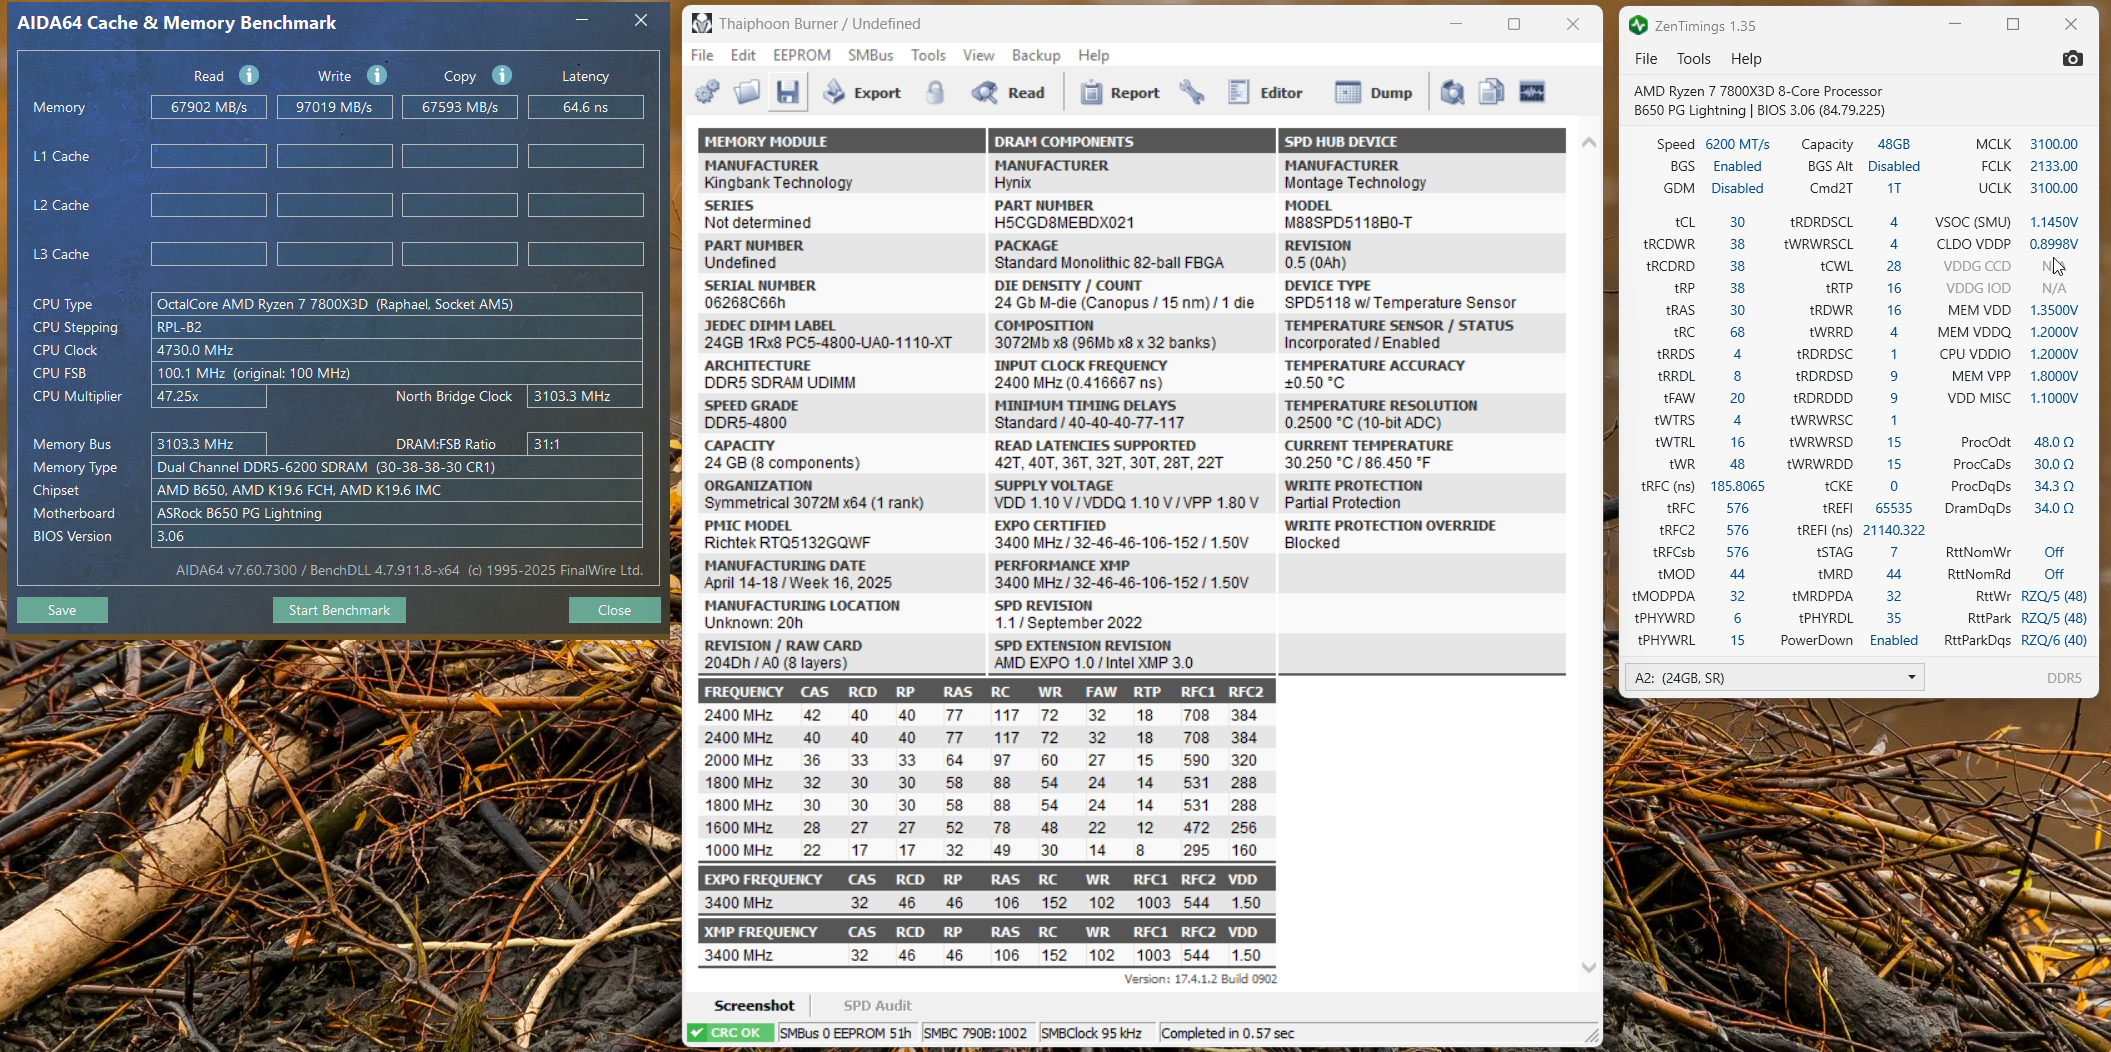2111x1052 pixels.
Task: Click the Speed 6200 MT/s value in ZenTimings
Action: point(1737,144)
